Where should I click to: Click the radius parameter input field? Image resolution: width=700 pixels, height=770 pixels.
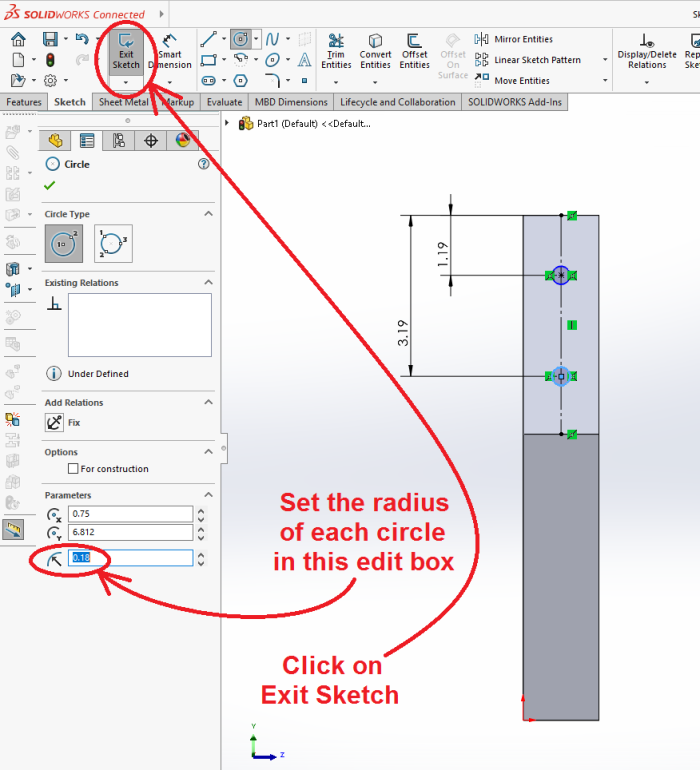click(130, 558)
